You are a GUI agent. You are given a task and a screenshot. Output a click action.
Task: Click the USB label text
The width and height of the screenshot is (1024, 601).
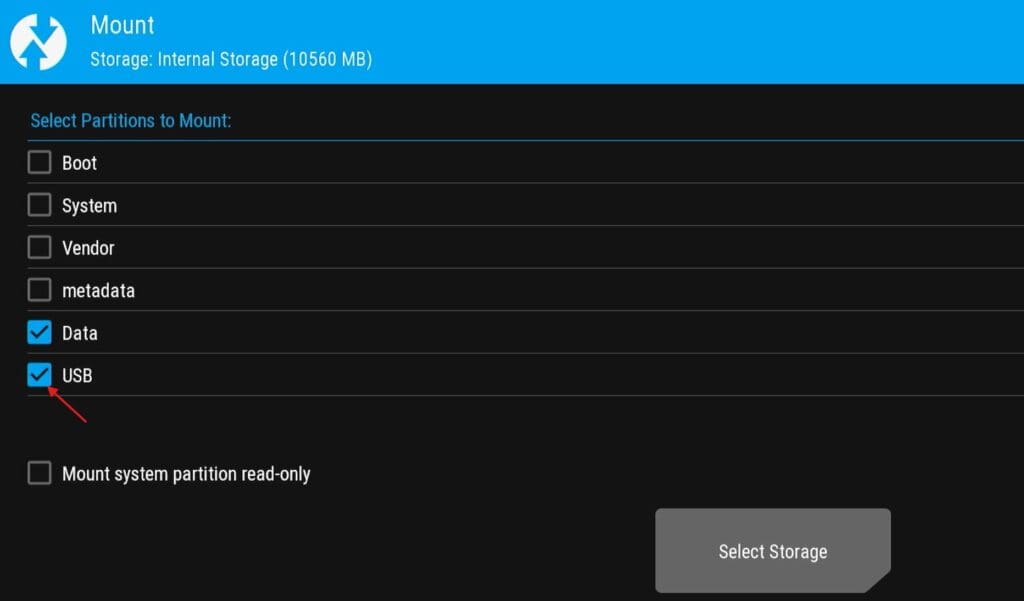coord(77,376)
